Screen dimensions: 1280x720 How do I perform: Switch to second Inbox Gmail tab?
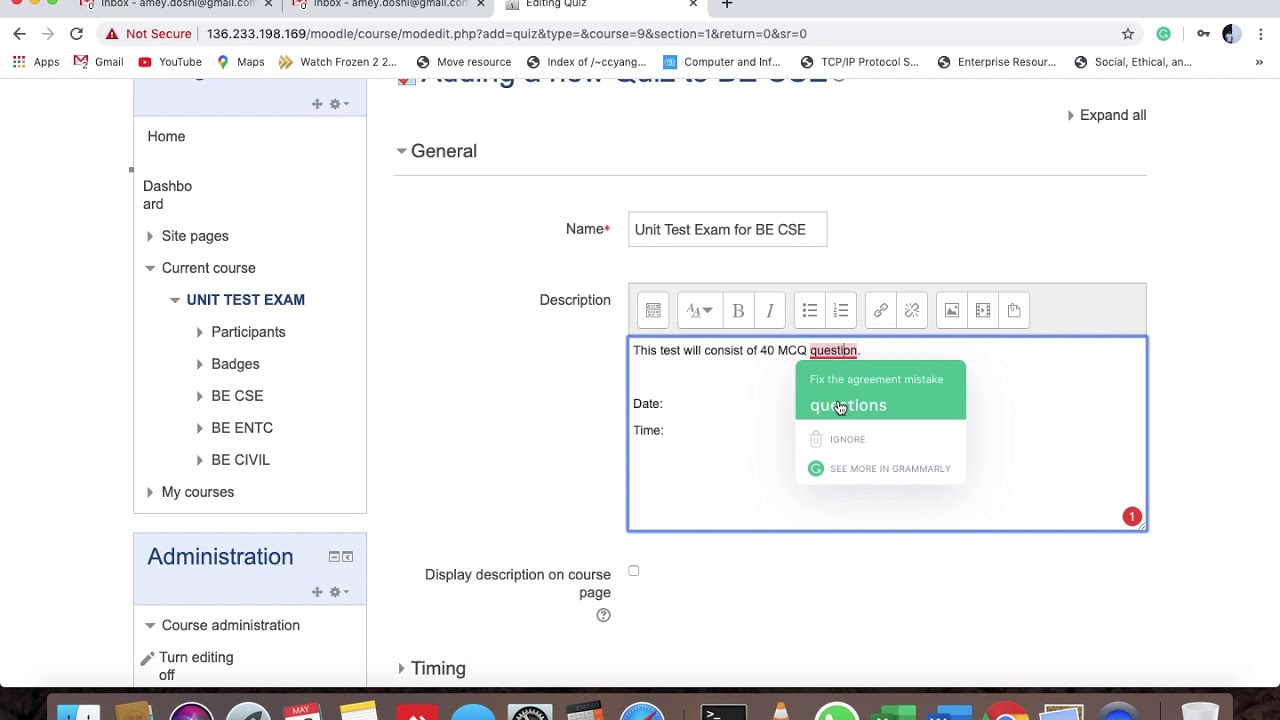pos(390,5)
